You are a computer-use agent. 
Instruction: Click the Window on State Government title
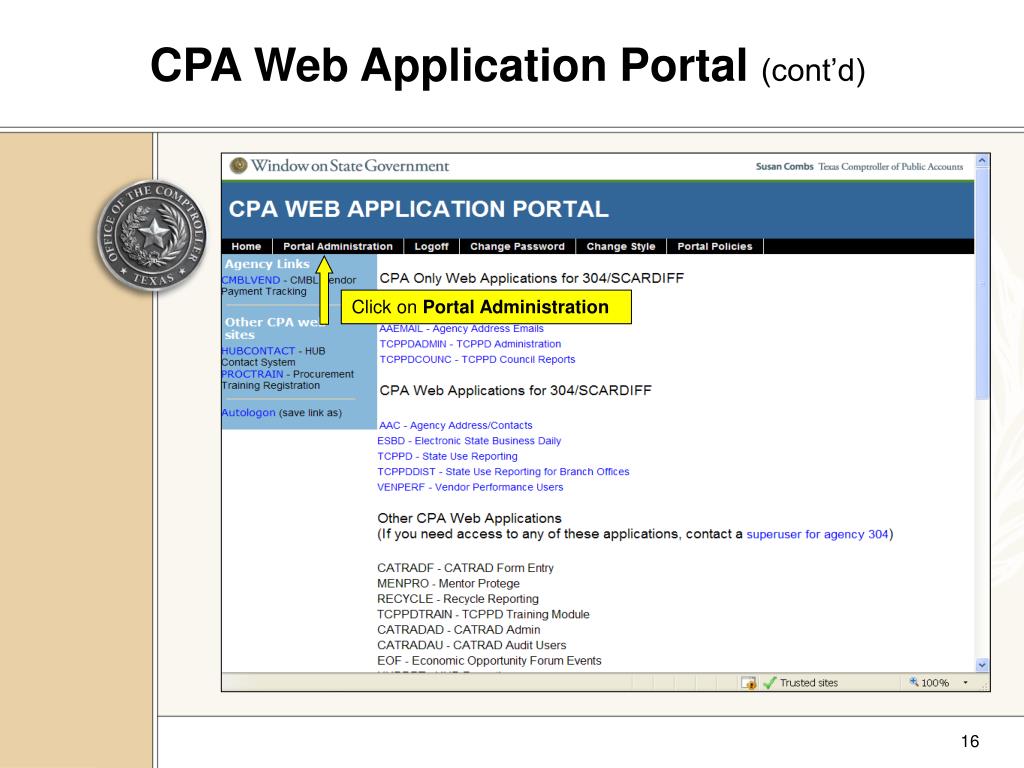[x=350, y=166]
